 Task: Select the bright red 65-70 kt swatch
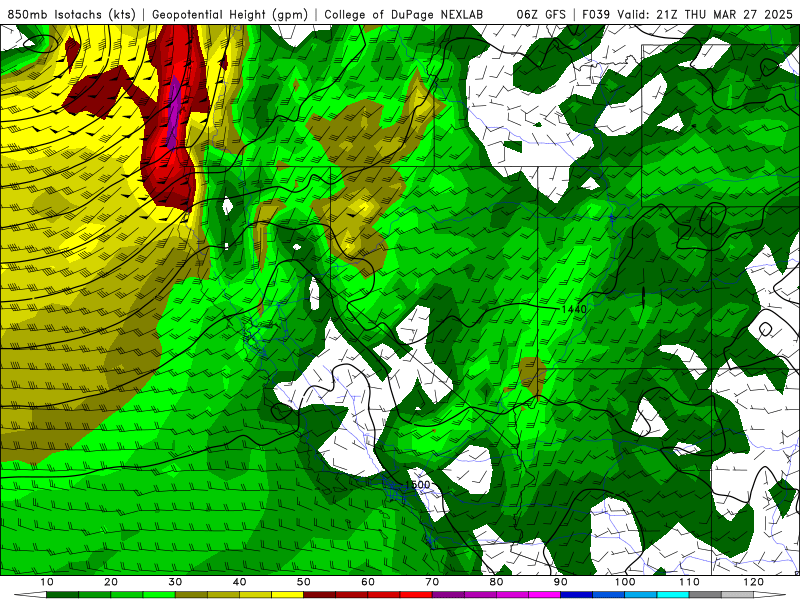pyautogui.click(x=416, y=595)
